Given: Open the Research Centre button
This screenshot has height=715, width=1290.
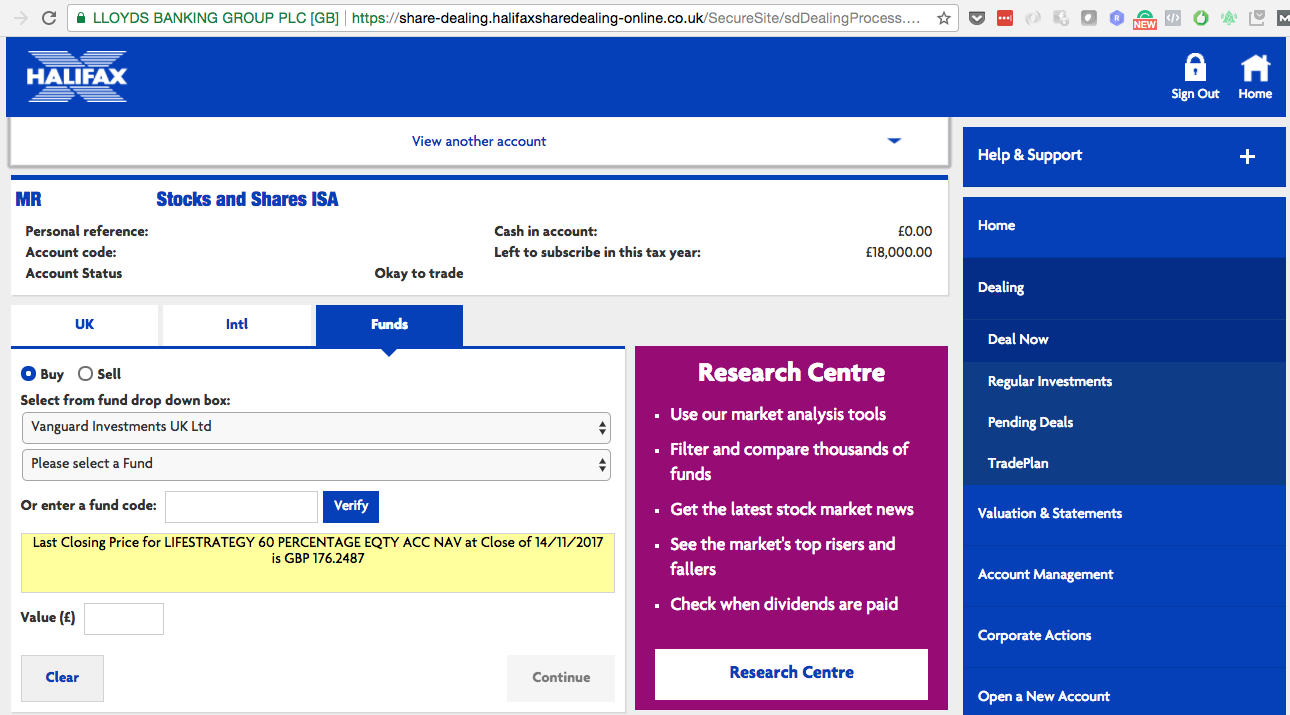Looking at the screenshot, I should 791,673.
